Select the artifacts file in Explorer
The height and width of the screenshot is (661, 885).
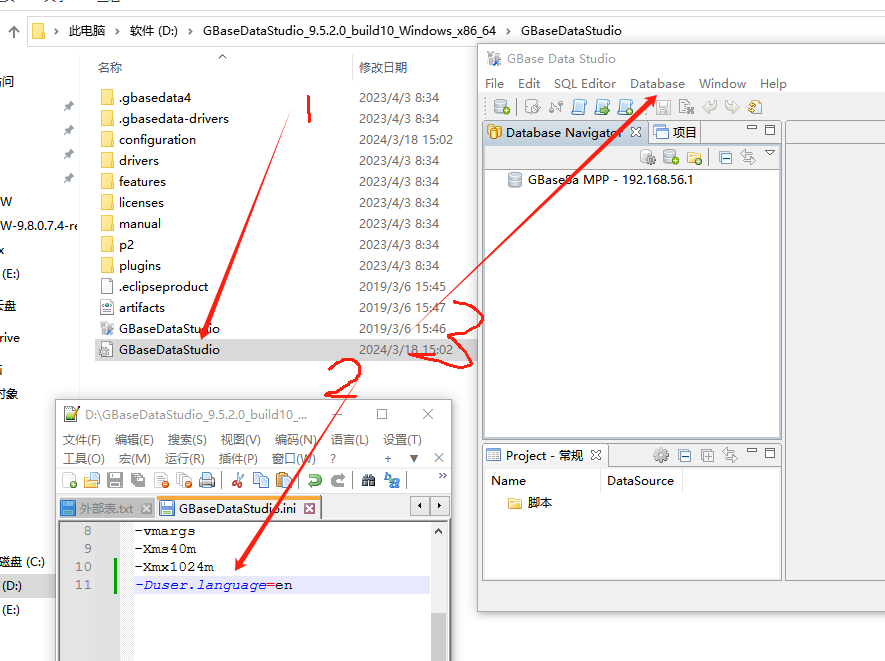coord(142,308)
